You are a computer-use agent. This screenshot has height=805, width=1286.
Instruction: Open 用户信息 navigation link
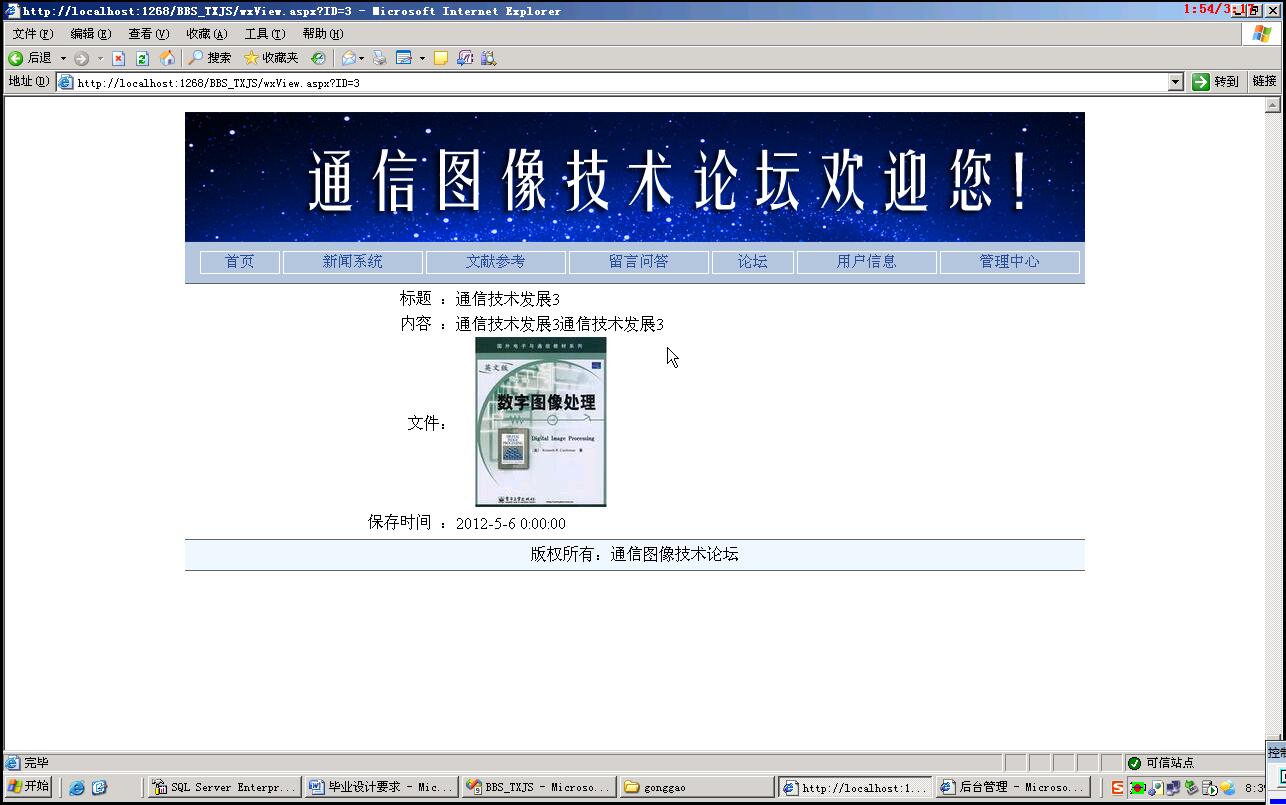pos(866,262)
